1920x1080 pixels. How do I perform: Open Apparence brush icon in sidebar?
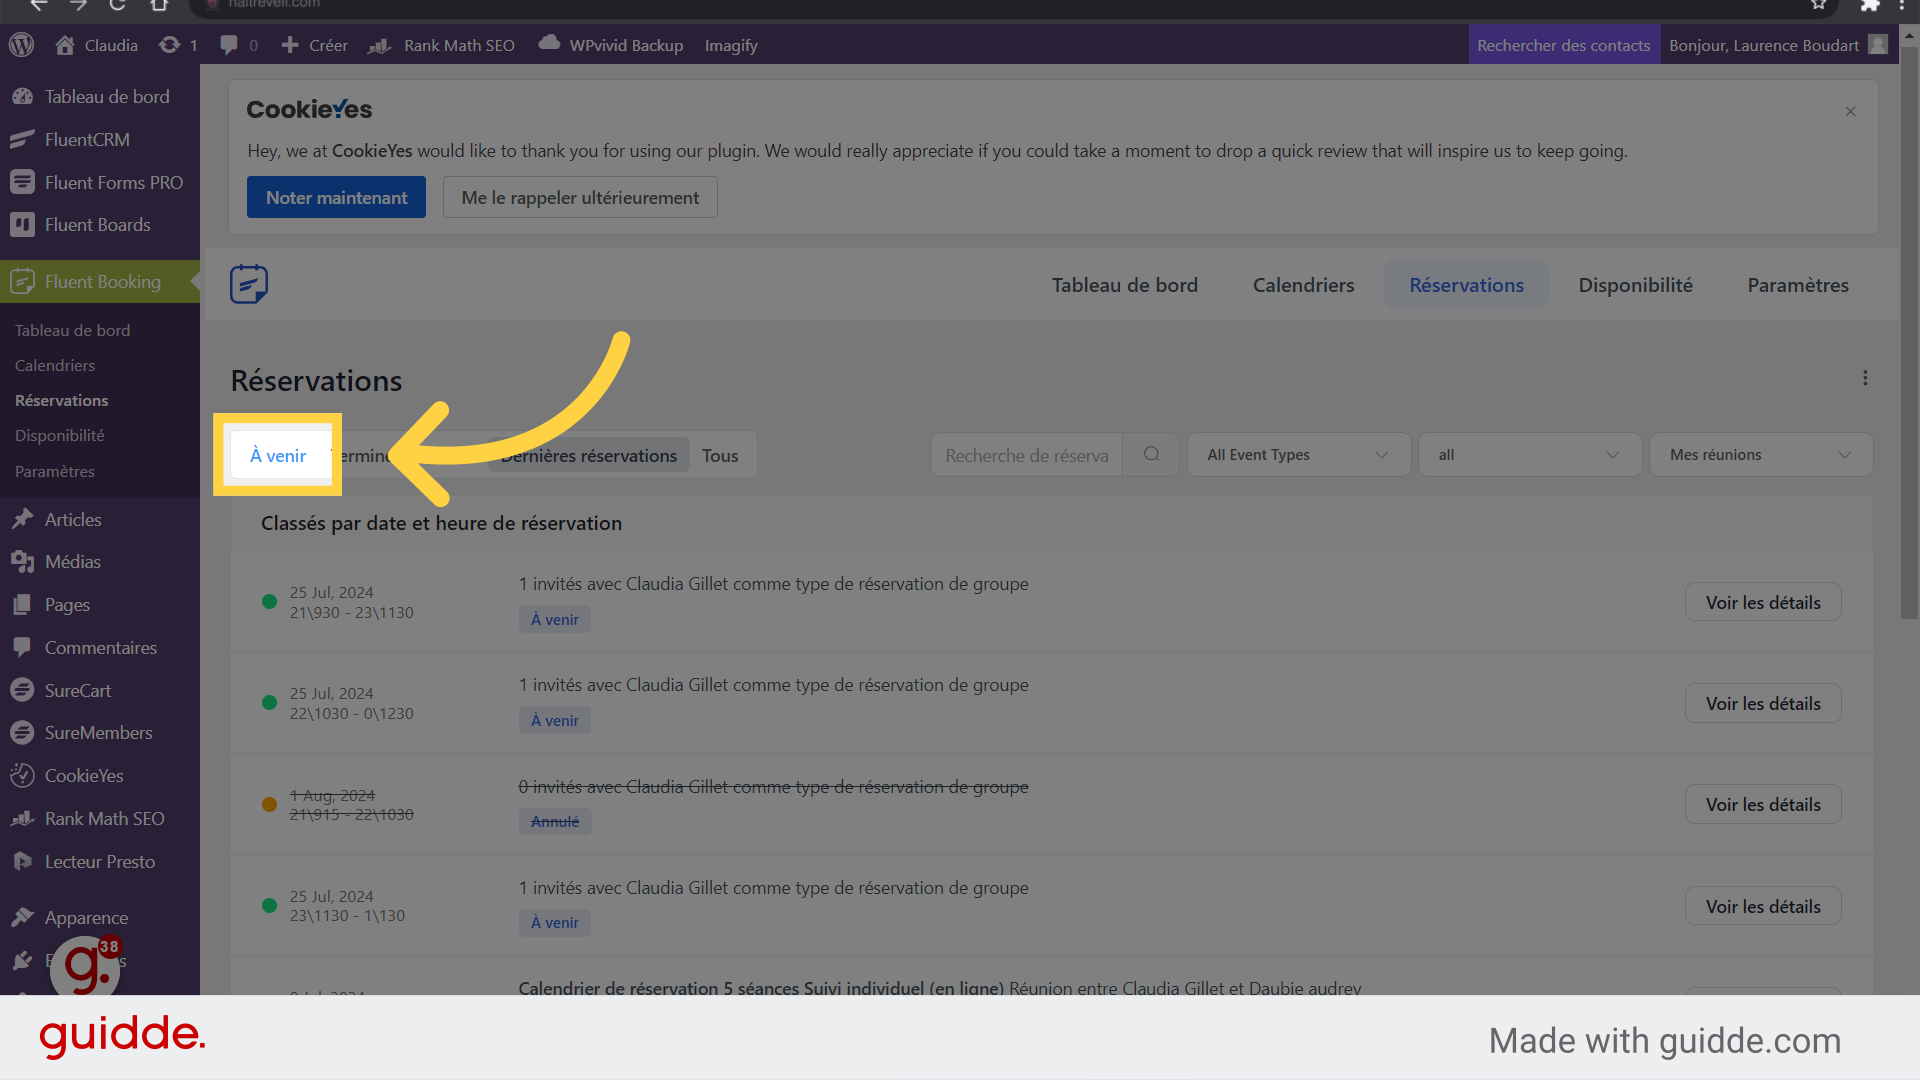(22, 917)
